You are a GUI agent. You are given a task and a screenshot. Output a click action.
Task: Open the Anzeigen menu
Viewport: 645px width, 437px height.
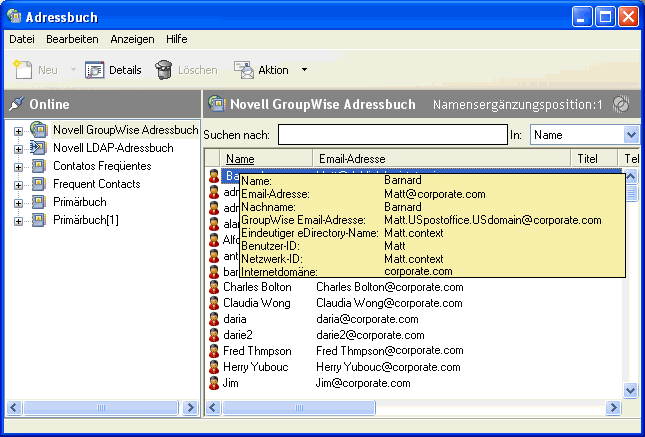(x=132, y=39)
